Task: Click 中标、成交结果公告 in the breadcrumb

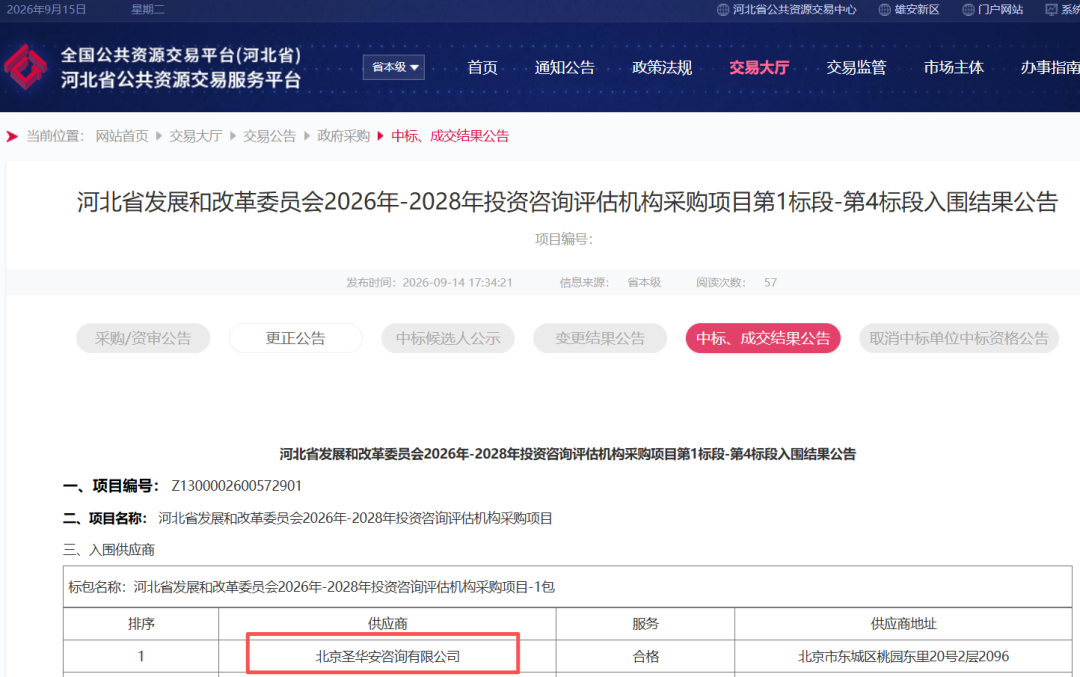Action: pos(450,136)
